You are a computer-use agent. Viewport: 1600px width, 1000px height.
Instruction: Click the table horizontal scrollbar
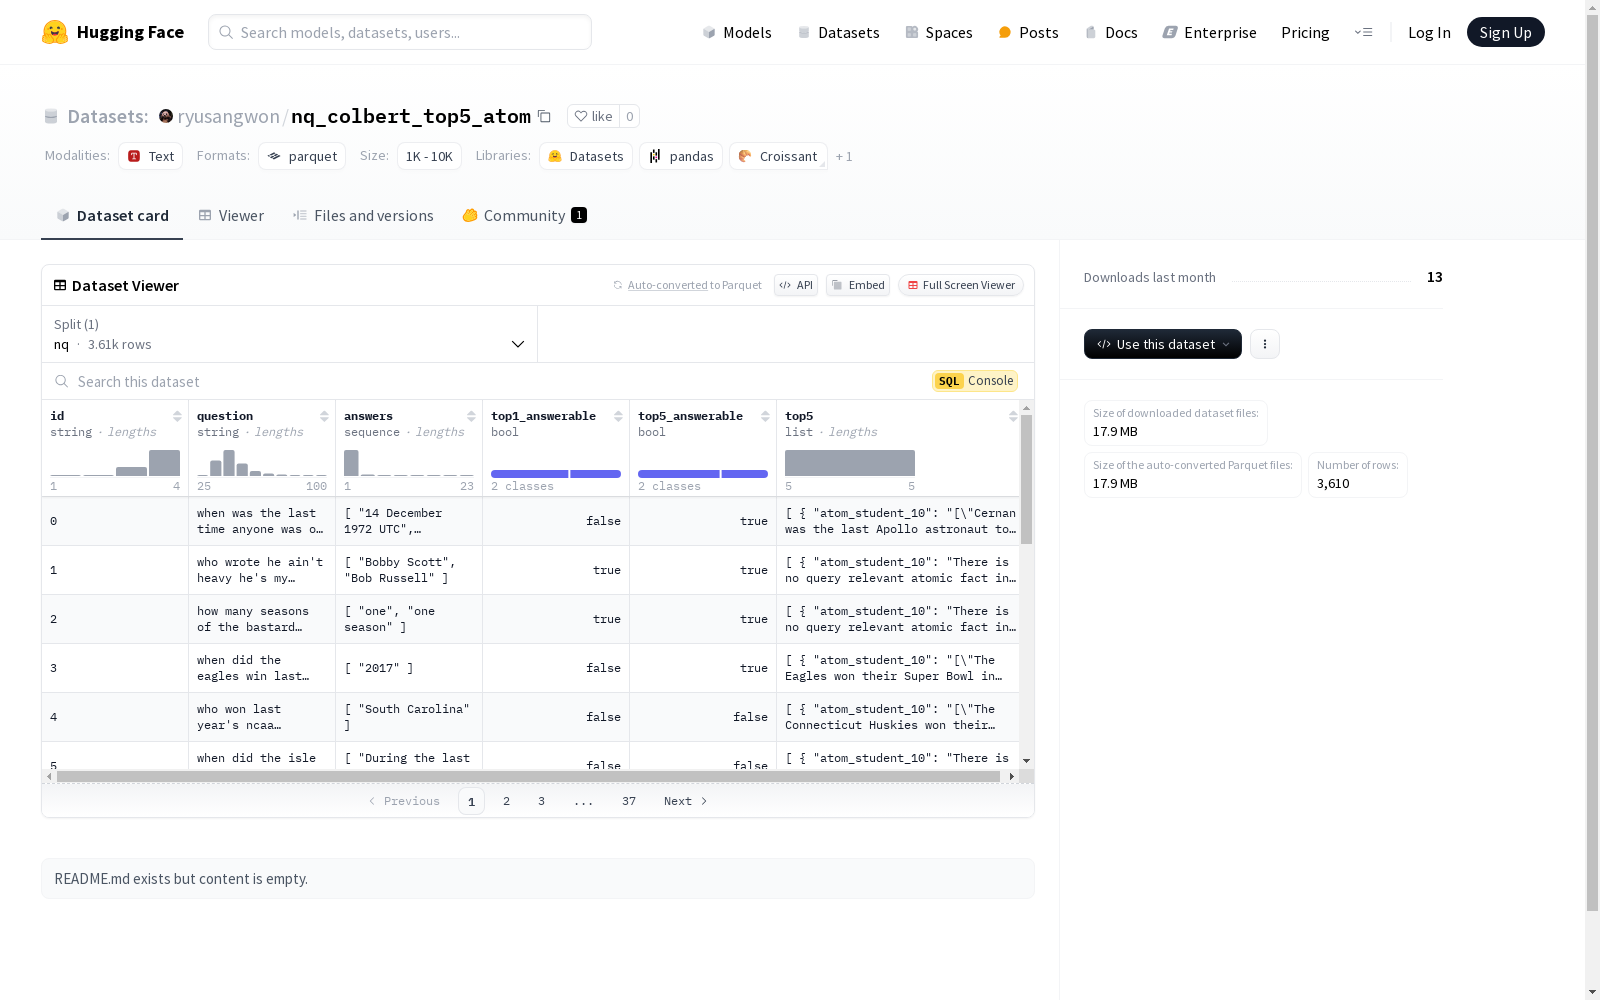tap(530, 776)
